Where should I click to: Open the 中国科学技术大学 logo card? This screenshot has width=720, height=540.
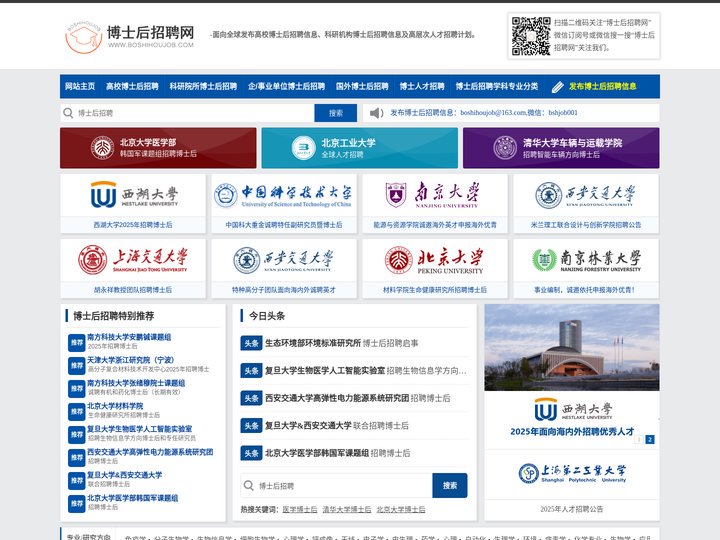point(284,195)
